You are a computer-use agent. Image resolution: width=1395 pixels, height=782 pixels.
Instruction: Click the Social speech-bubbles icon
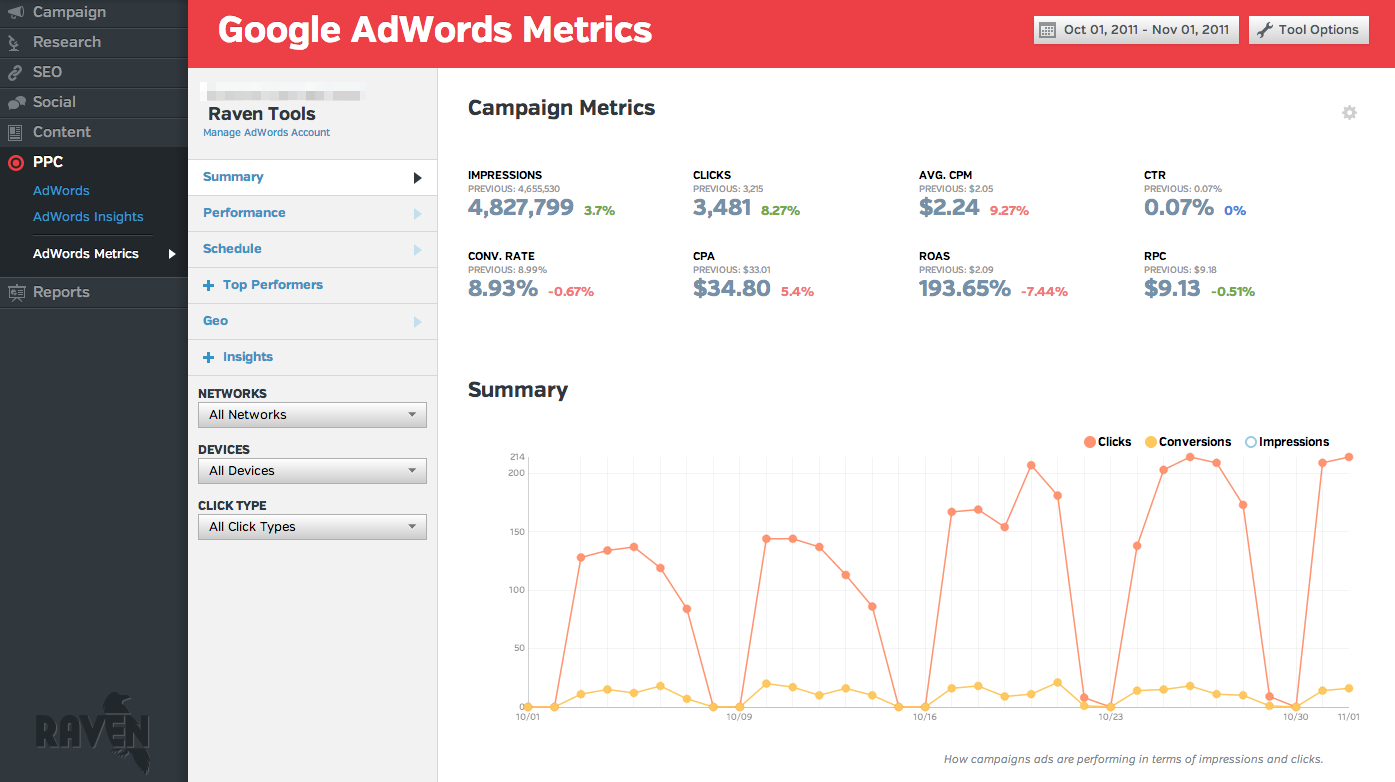click(16, 103)
